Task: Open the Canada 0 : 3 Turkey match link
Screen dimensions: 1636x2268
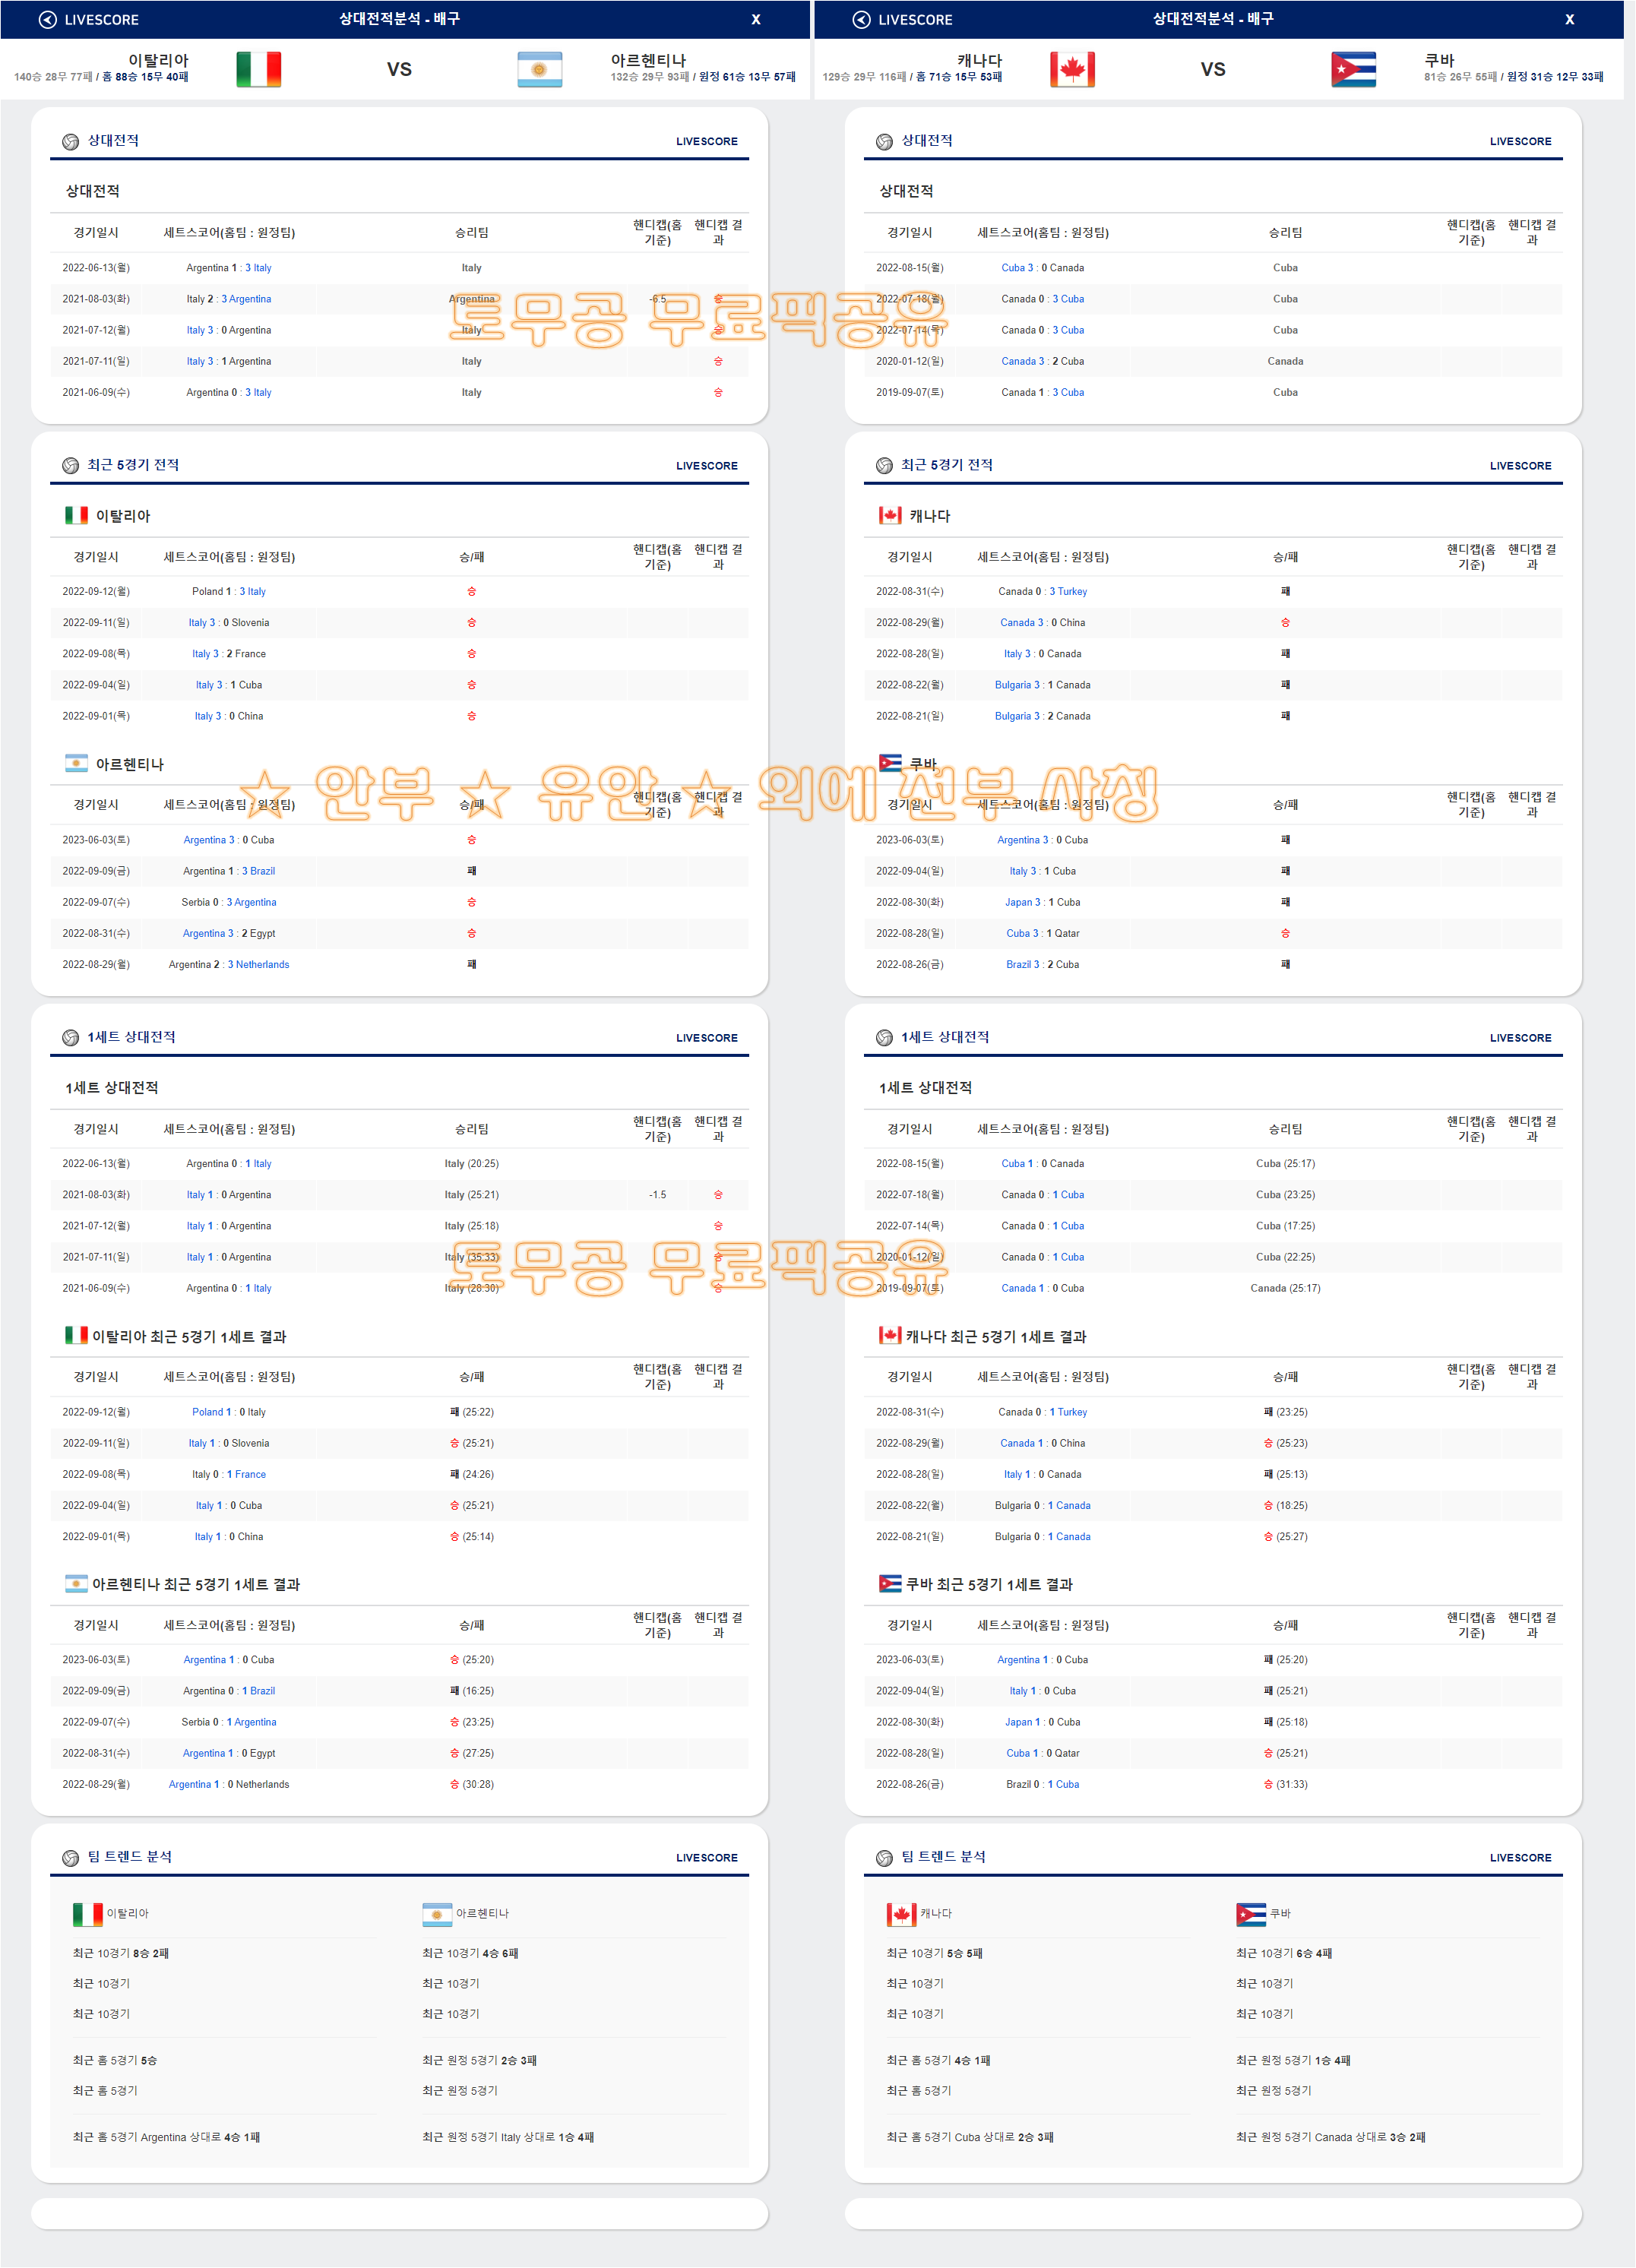Action: [x=1042, y=592]
